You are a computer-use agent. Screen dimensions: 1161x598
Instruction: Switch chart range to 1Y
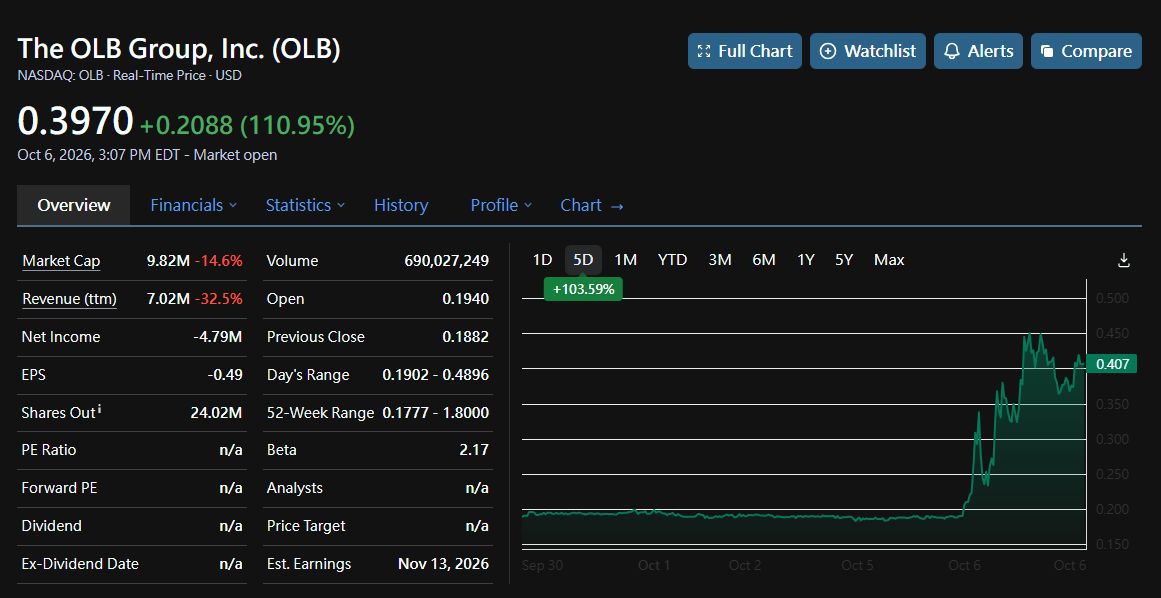[806, 260]
